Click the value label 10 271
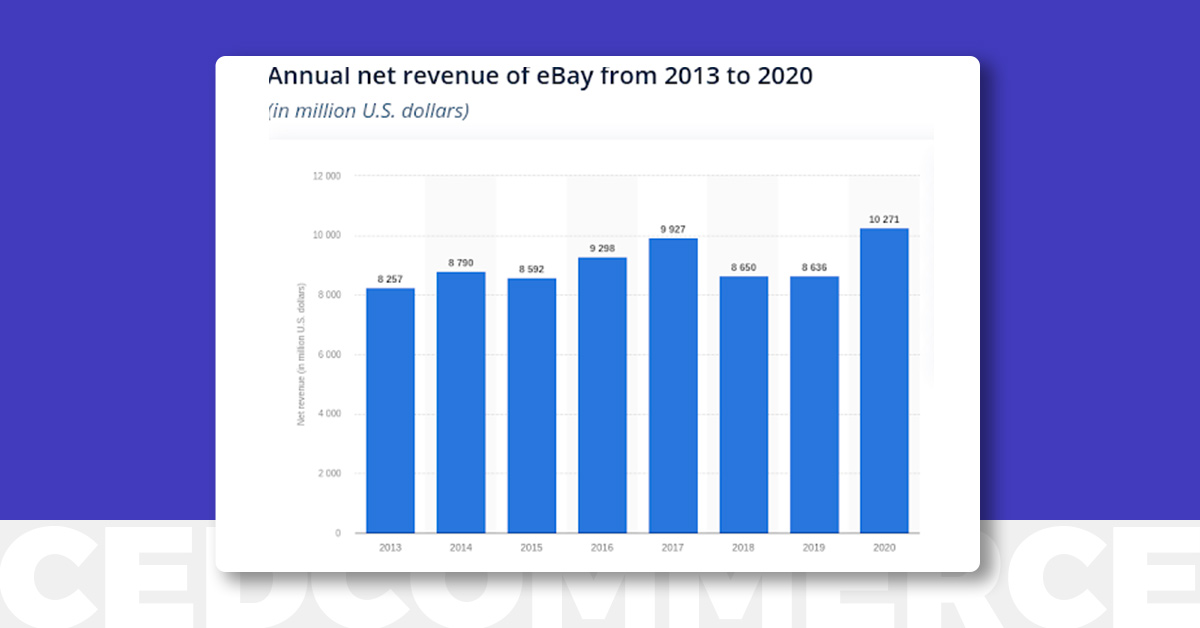 (885, 219)
